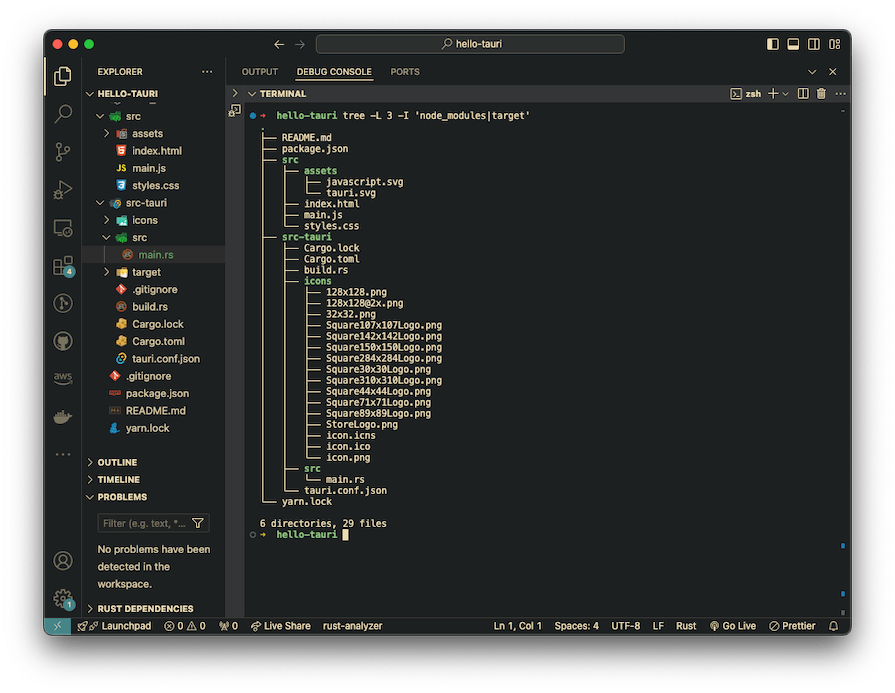This screenshot has height=693, width=895.
Task: Open the Run and Debug view
Action: point(63,190)
